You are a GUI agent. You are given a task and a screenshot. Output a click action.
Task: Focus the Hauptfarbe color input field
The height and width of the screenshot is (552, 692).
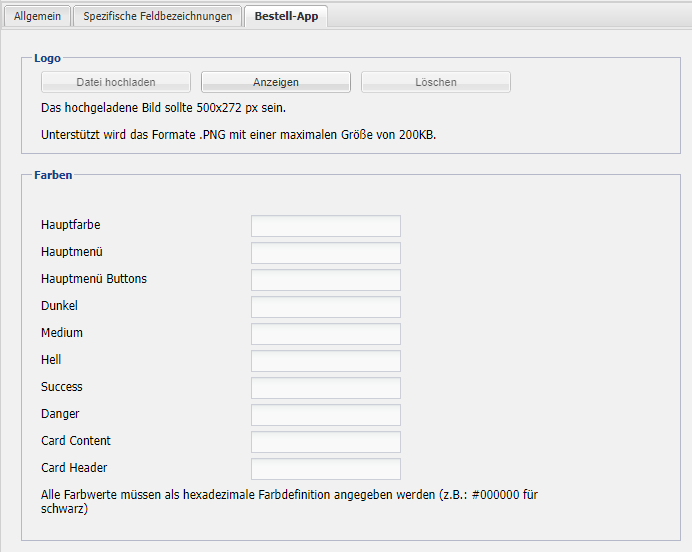pyautogui.click(x=325, y=225)
